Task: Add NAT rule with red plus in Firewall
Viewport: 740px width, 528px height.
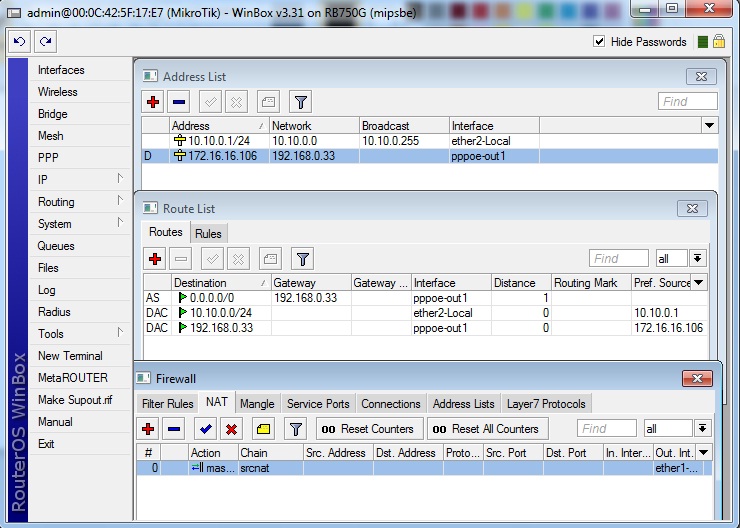Action: 148,429
